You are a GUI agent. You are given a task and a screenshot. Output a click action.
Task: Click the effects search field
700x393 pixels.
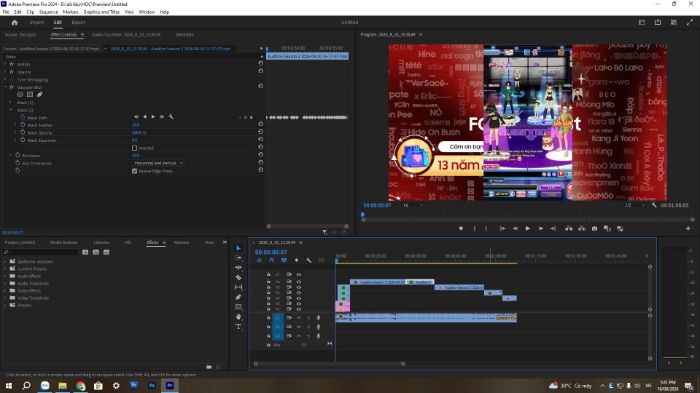41,252
